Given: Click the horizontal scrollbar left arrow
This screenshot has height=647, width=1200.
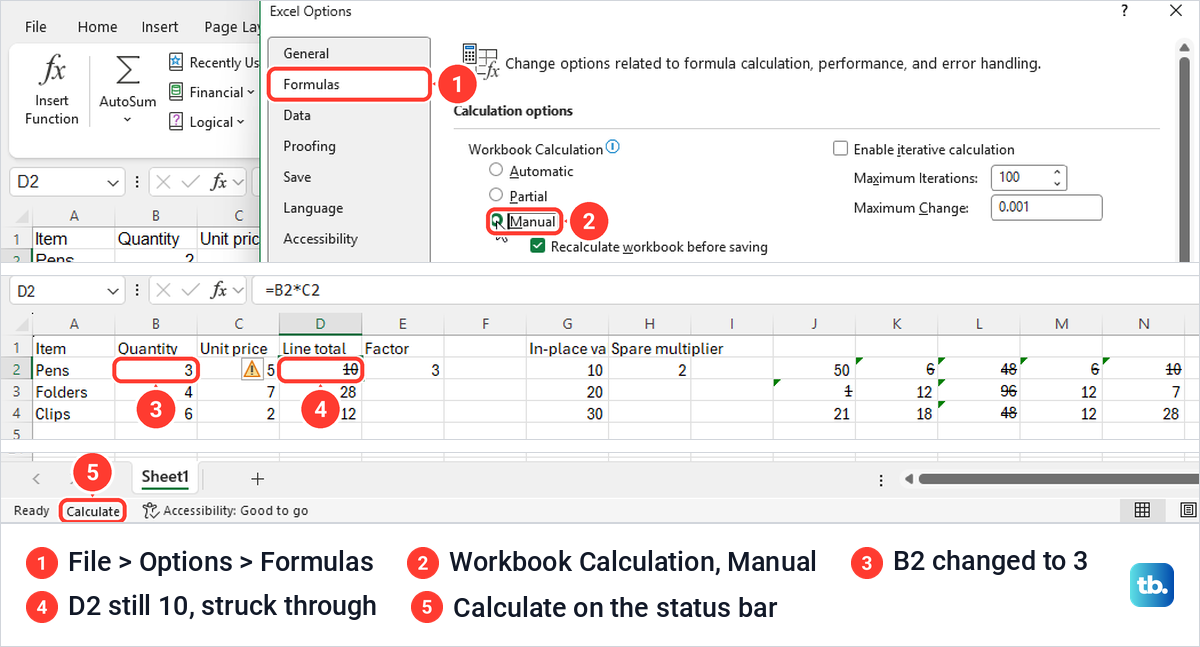Looking at the screenshot, I should click(x=909, y=479).
